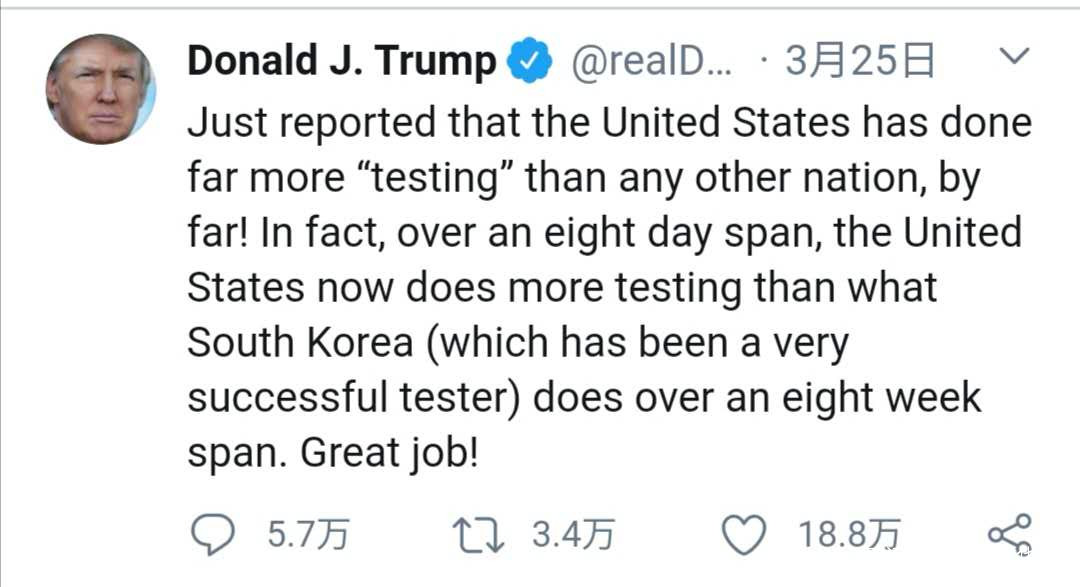Image resolution: width=1080 pixels, height=587 pixels.
Task: Click the @realD... handle
Action: coord(651,63)
